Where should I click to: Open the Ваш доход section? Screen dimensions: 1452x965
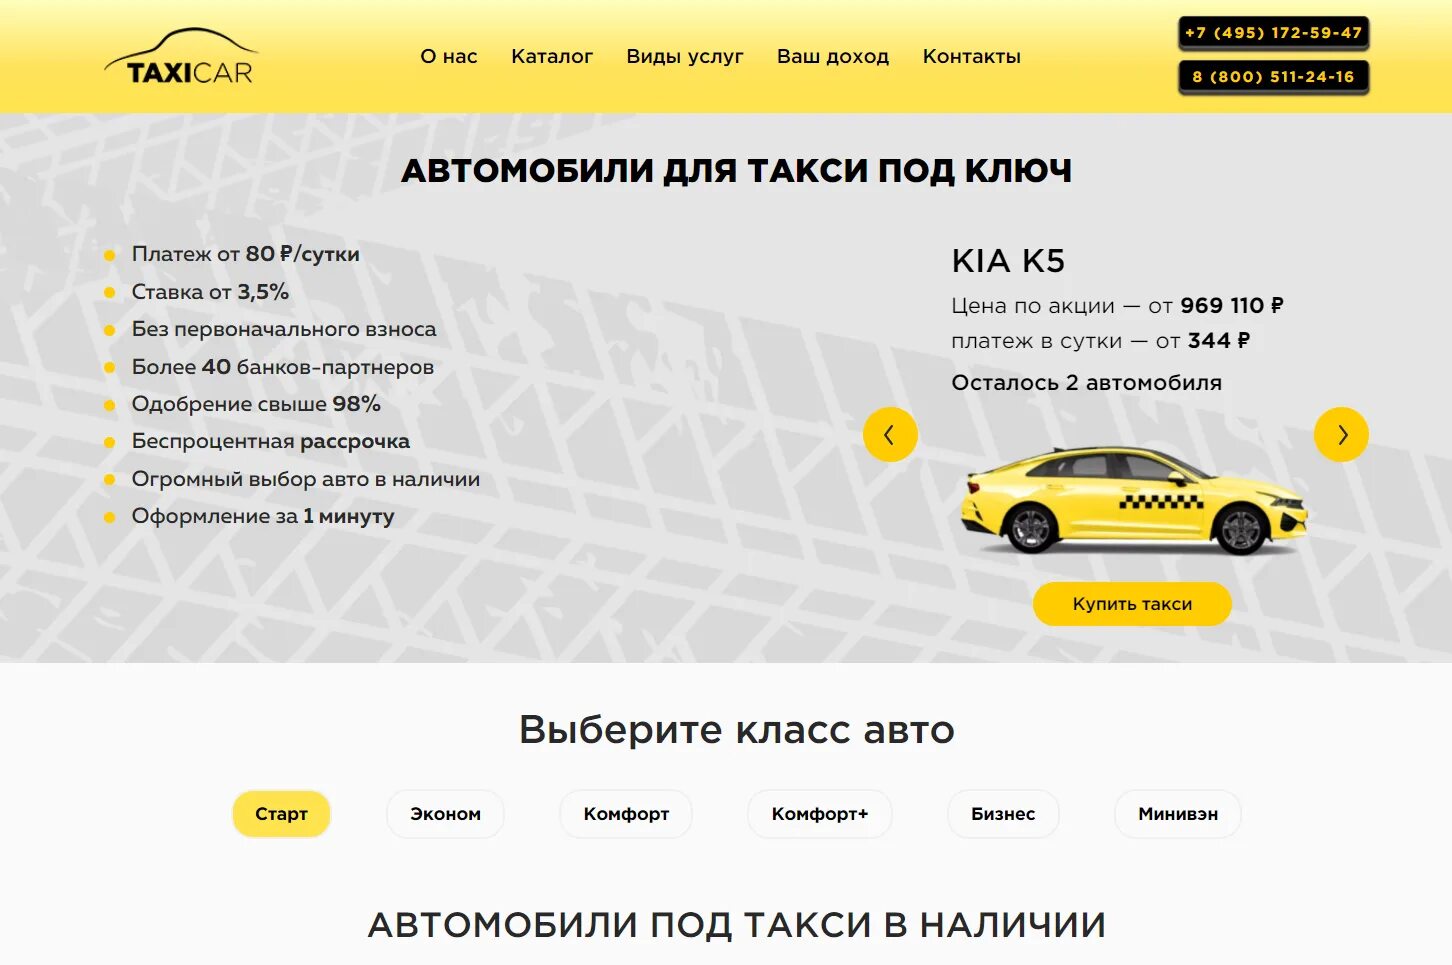(x=833, y=57)
